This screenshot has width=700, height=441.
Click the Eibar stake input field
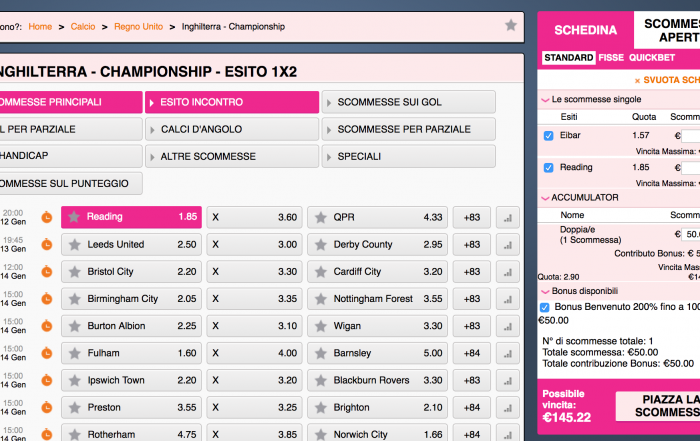(691, 136)
